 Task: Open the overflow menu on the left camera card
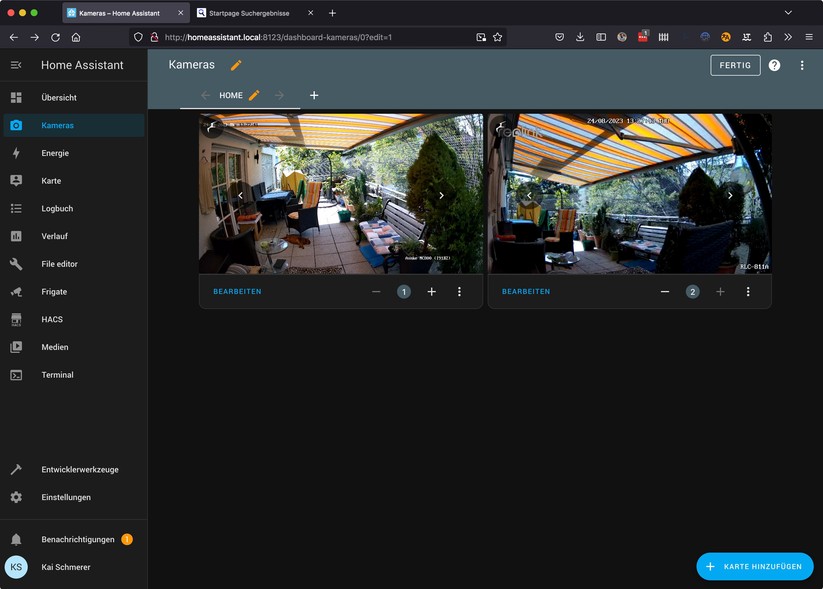tap(459, 291)
